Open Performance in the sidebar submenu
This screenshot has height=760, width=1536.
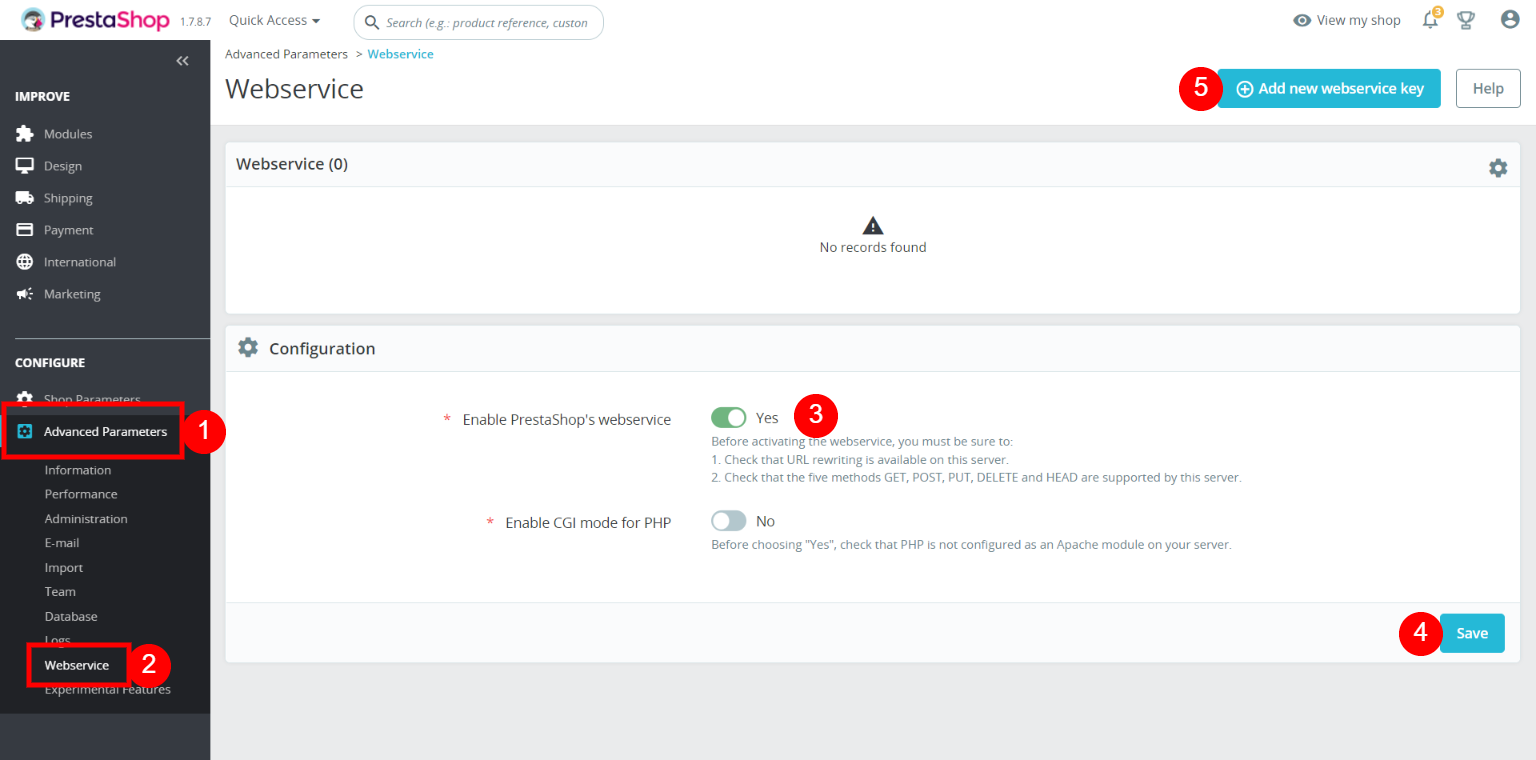(81, 494)
